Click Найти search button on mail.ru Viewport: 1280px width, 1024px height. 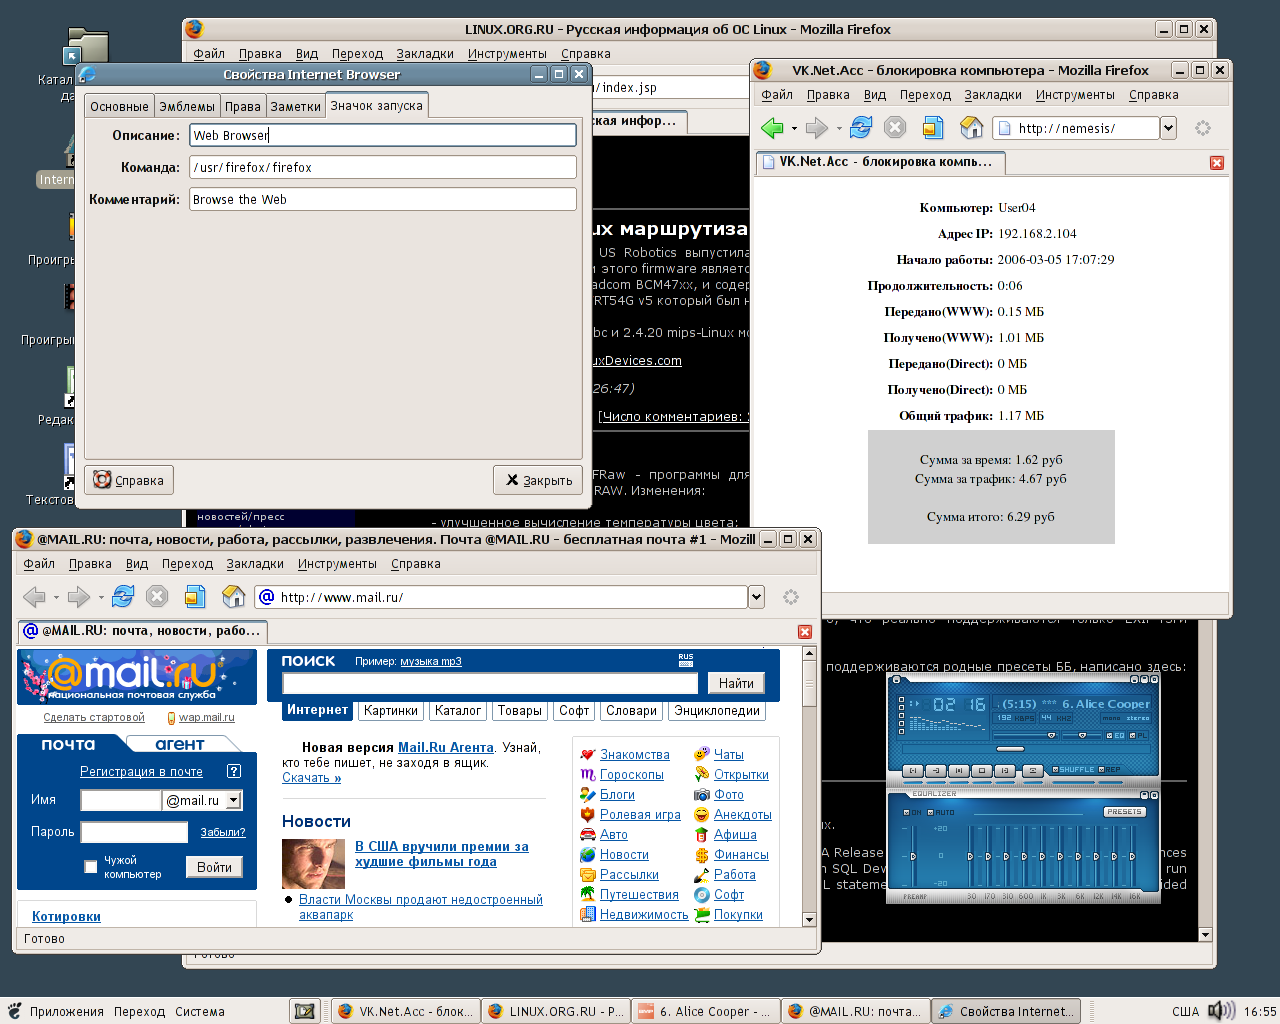click(x=736, y=683)
